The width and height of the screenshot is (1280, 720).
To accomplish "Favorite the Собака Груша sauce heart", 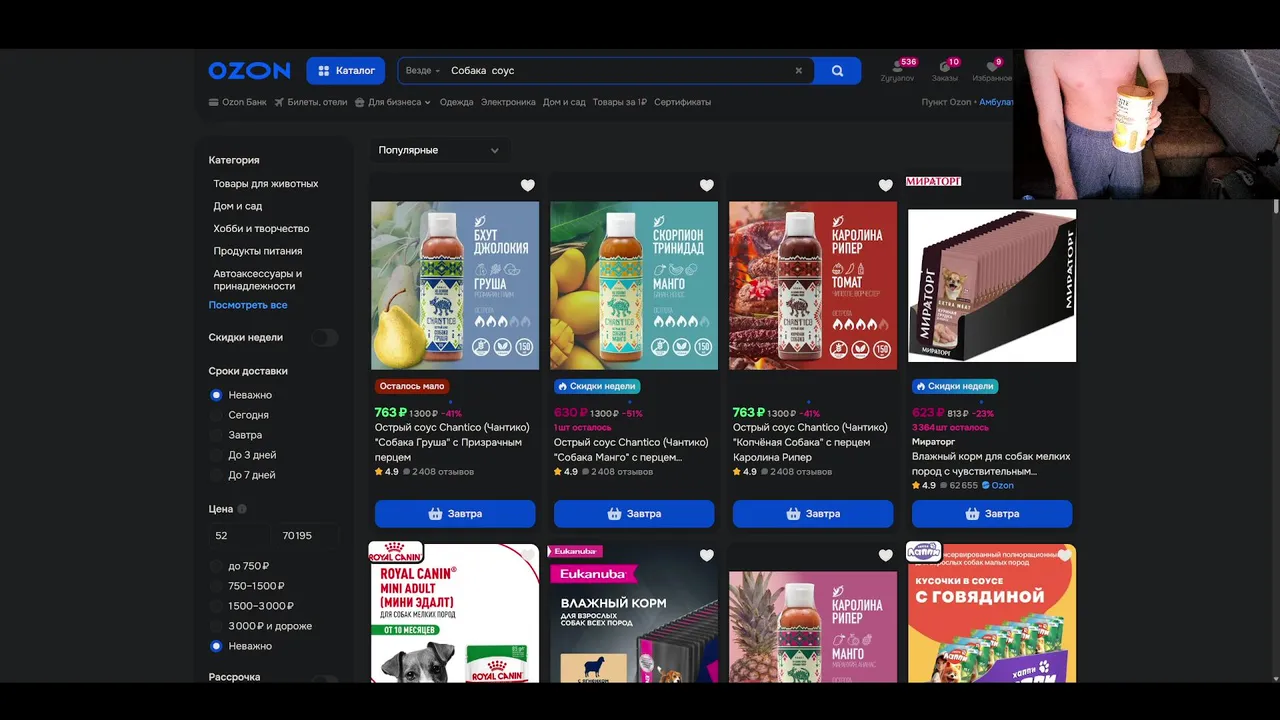I will point(528,185).
